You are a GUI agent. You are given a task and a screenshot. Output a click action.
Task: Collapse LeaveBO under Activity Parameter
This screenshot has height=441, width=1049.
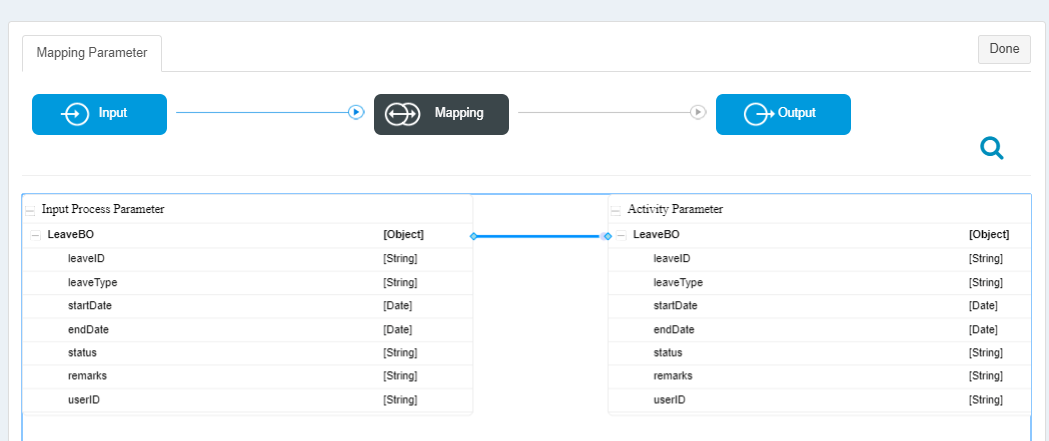pos(622,236)
